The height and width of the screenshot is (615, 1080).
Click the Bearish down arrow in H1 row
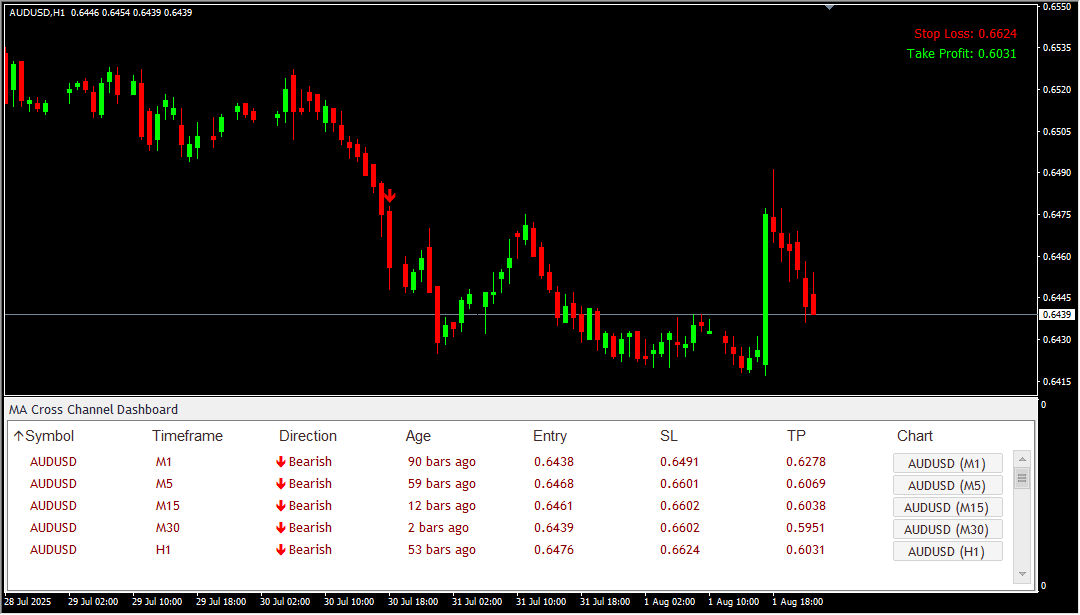click(281, 550)
